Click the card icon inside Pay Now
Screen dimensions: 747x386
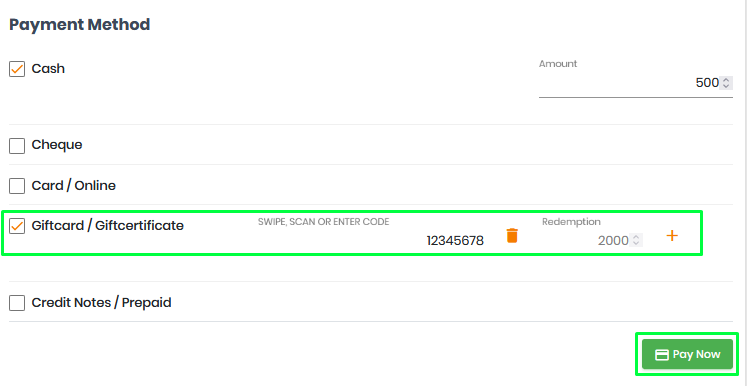coord(662,355)
